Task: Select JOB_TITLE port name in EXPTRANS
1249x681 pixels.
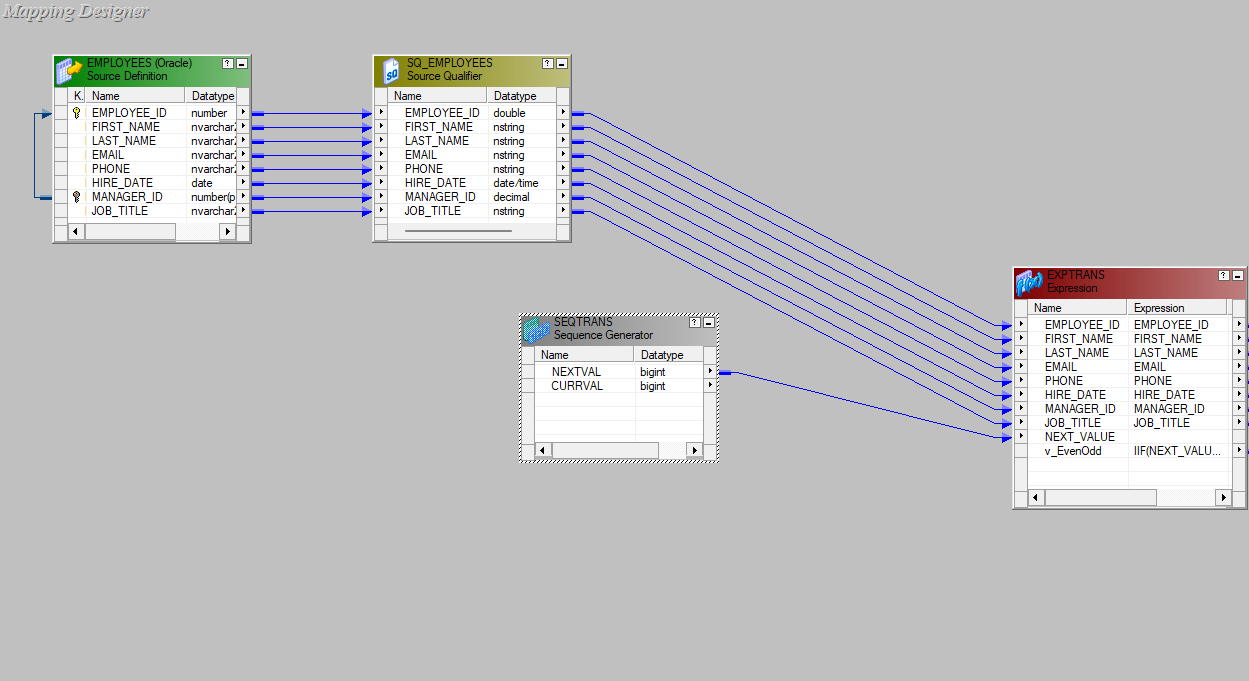Action: (x=1073, y=422)
